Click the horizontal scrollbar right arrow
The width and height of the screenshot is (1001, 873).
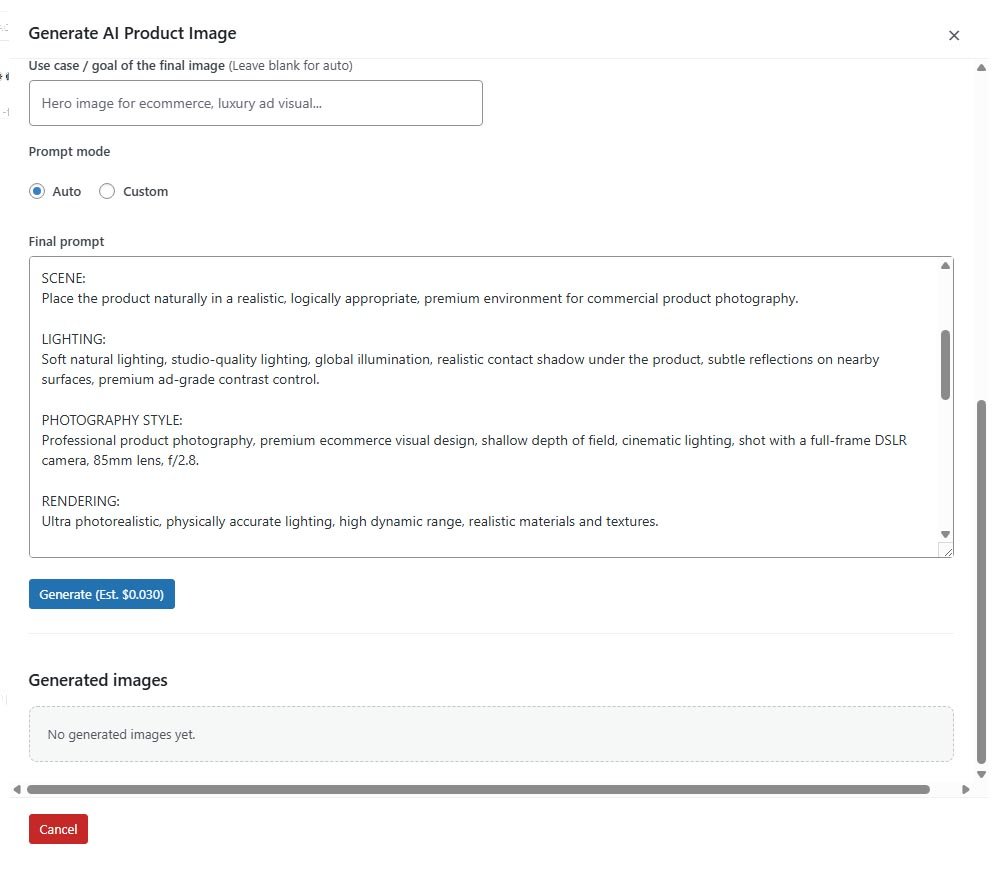(x=965, y=789)
